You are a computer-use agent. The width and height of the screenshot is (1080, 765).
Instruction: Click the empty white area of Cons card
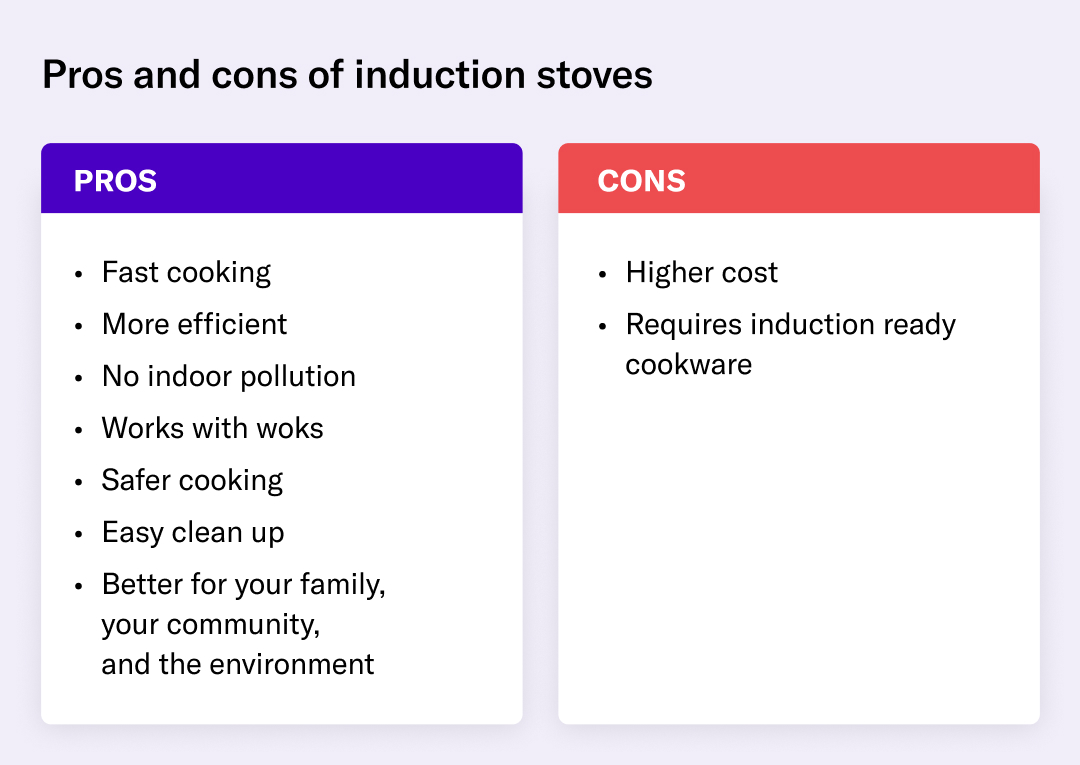point(798,550)
